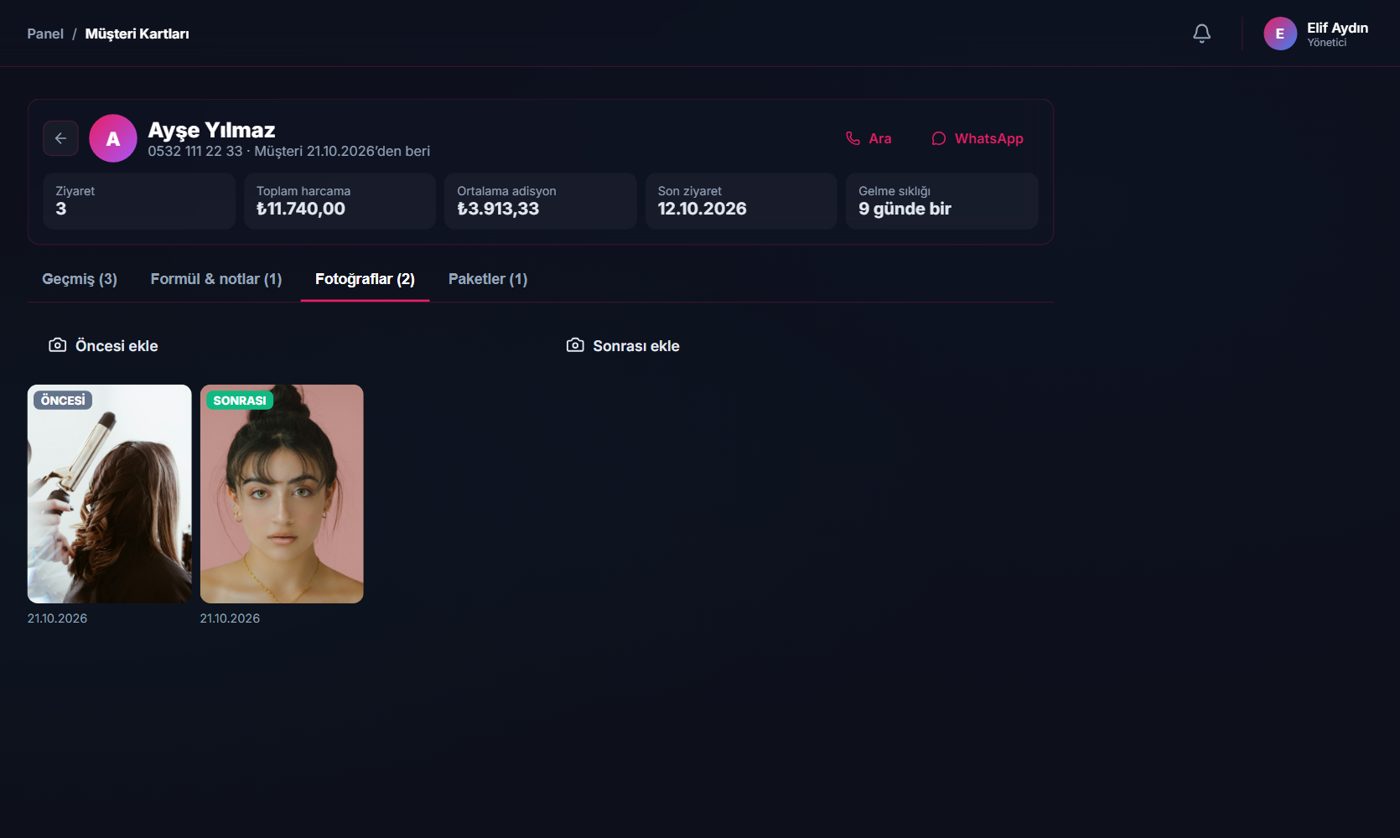Click the date under the SONRASI photo
The height and width of the screenshot is (838, 1400).
click(x=230, y=618)
